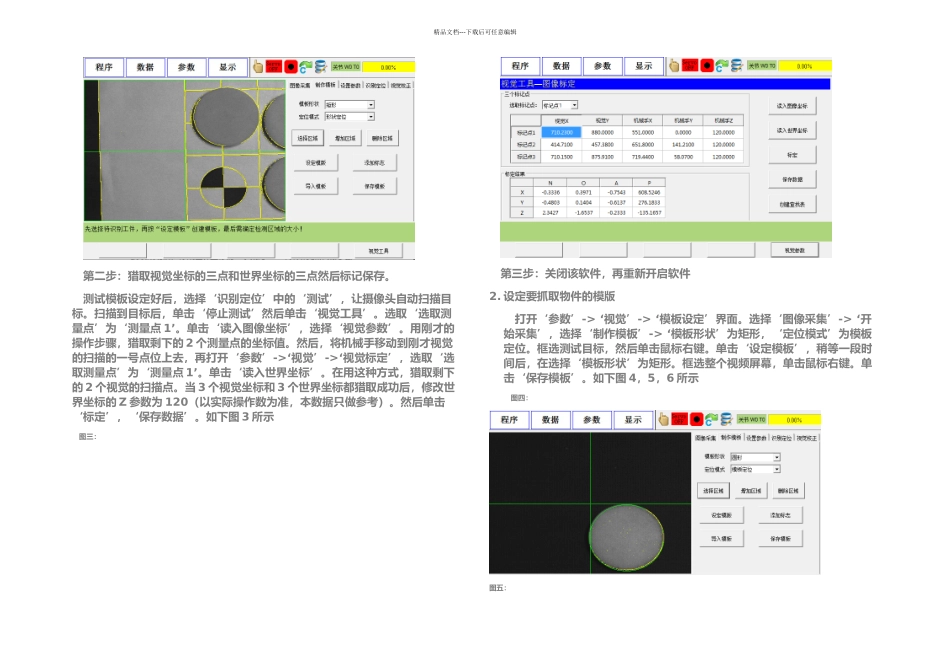Screen dimensions: 950x672
Task: Click 选择区域 button in checkerboard-target screenshot
Action: (x=308, y=138)
